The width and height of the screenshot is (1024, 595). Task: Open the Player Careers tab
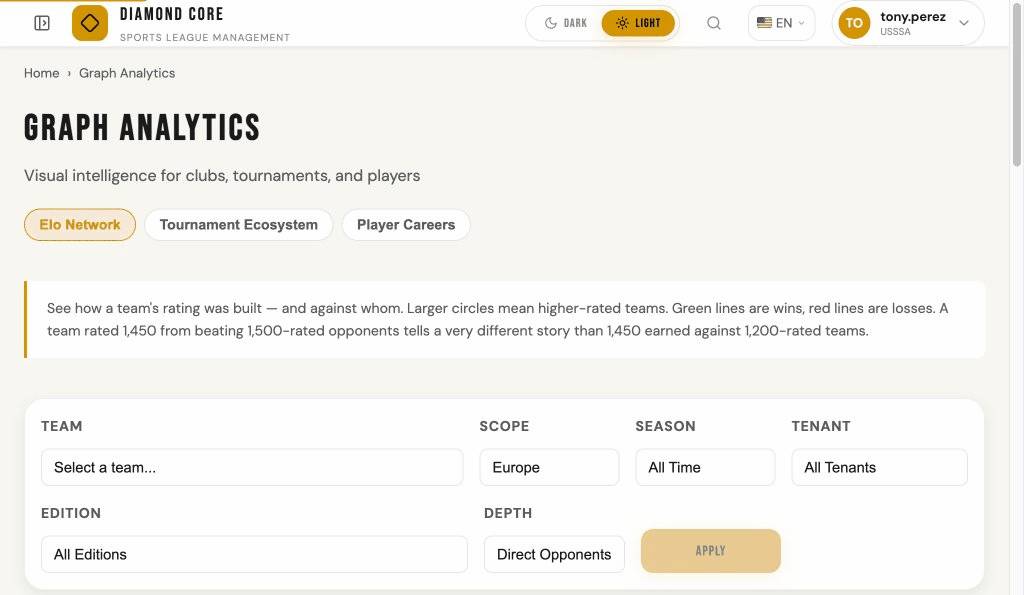[406, 224]
